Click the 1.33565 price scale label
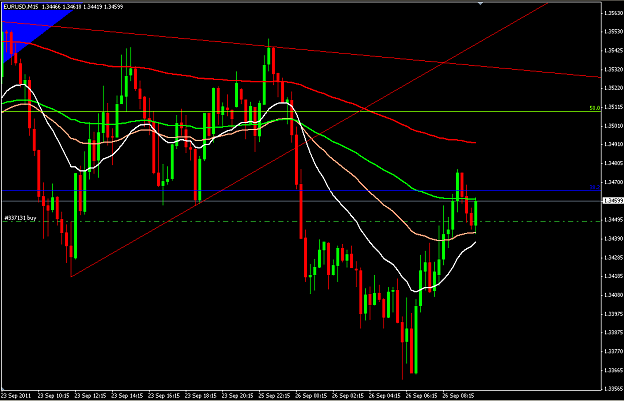The height and width of the screenshot is (401, 625). pos(613,389)
